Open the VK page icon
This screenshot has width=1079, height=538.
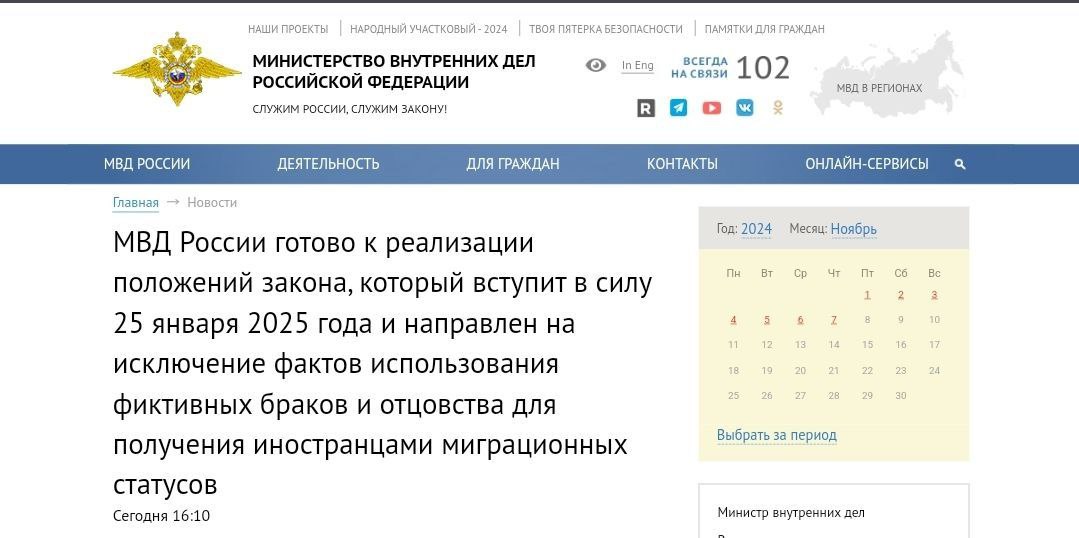tap(744, 108)
